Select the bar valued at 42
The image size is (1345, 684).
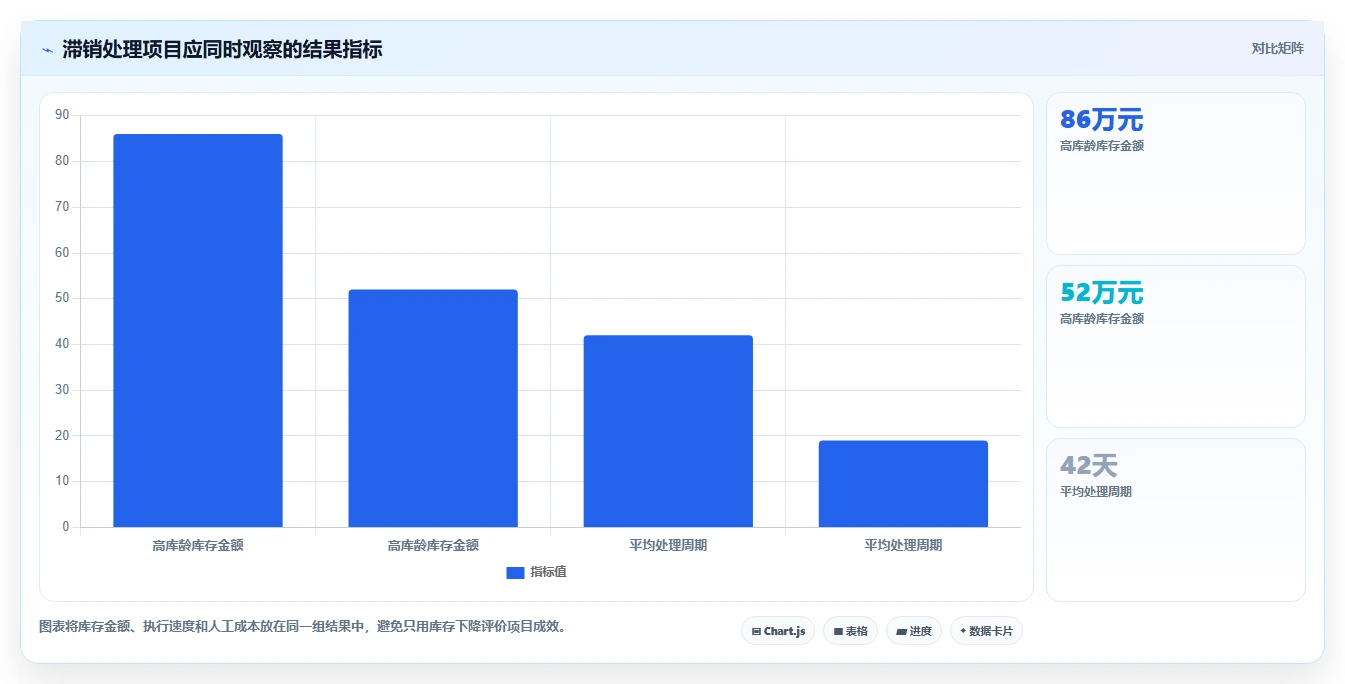tap(668, 431)
